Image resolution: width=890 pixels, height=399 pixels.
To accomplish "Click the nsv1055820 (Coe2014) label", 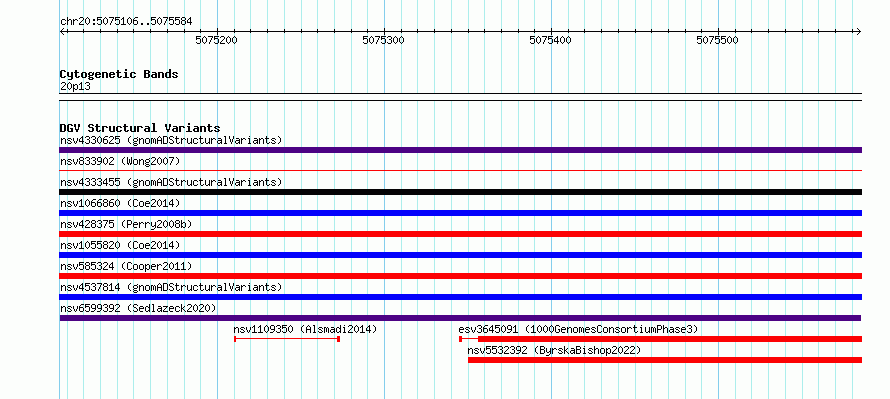I will [120, 245].
